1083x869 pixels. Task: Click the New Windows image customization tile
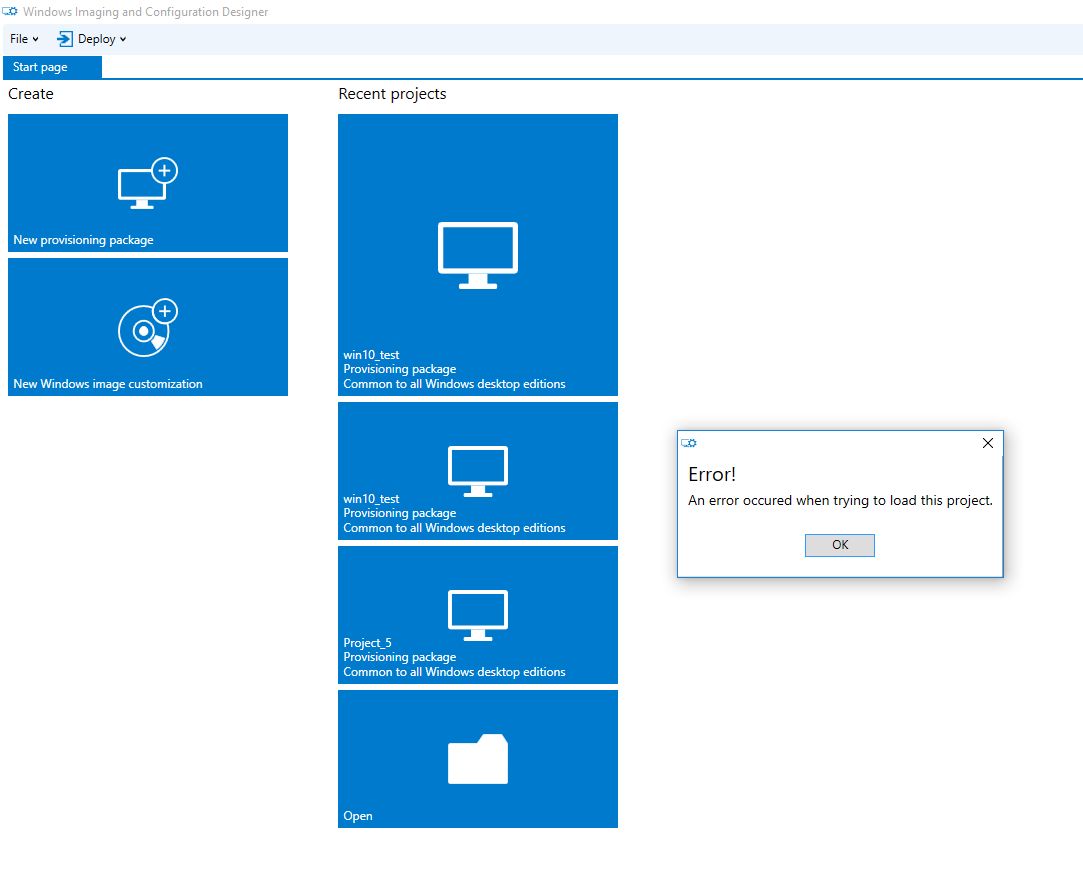[x=148, y=327]
